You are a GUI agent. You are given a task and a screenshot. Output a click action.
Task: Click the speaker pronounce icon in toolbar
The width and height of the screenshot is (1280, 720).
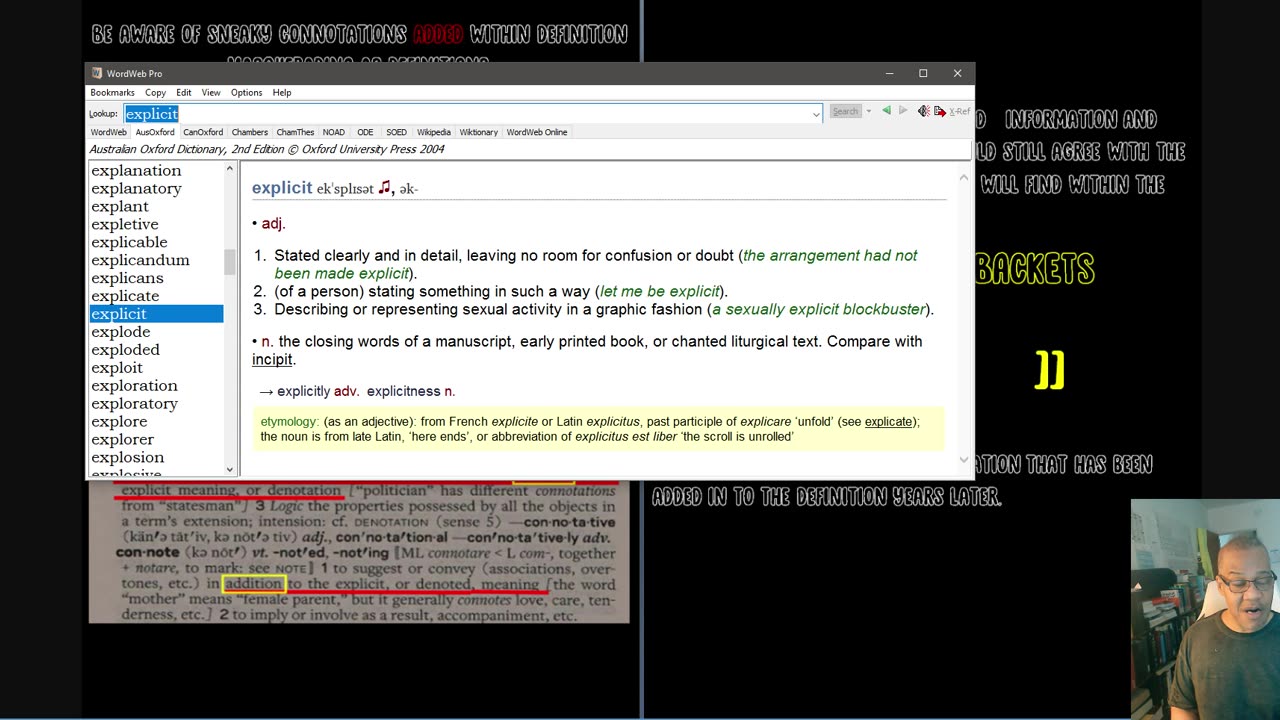coord(923,111)
